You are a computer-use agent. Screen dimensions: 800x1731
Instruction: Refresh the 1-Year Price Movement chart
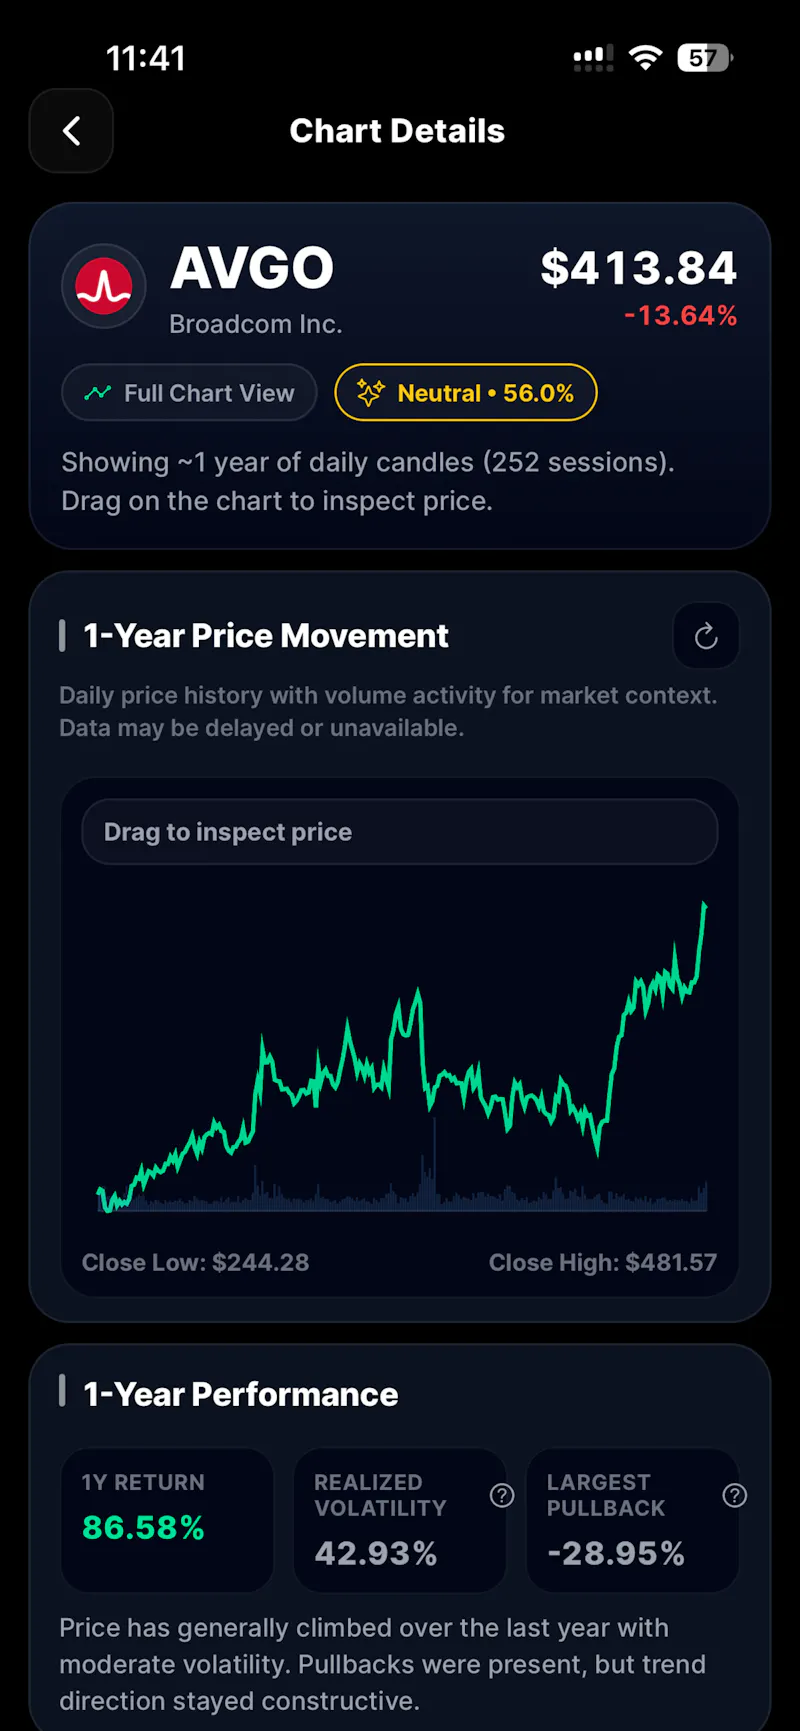(x=706, y=636)
